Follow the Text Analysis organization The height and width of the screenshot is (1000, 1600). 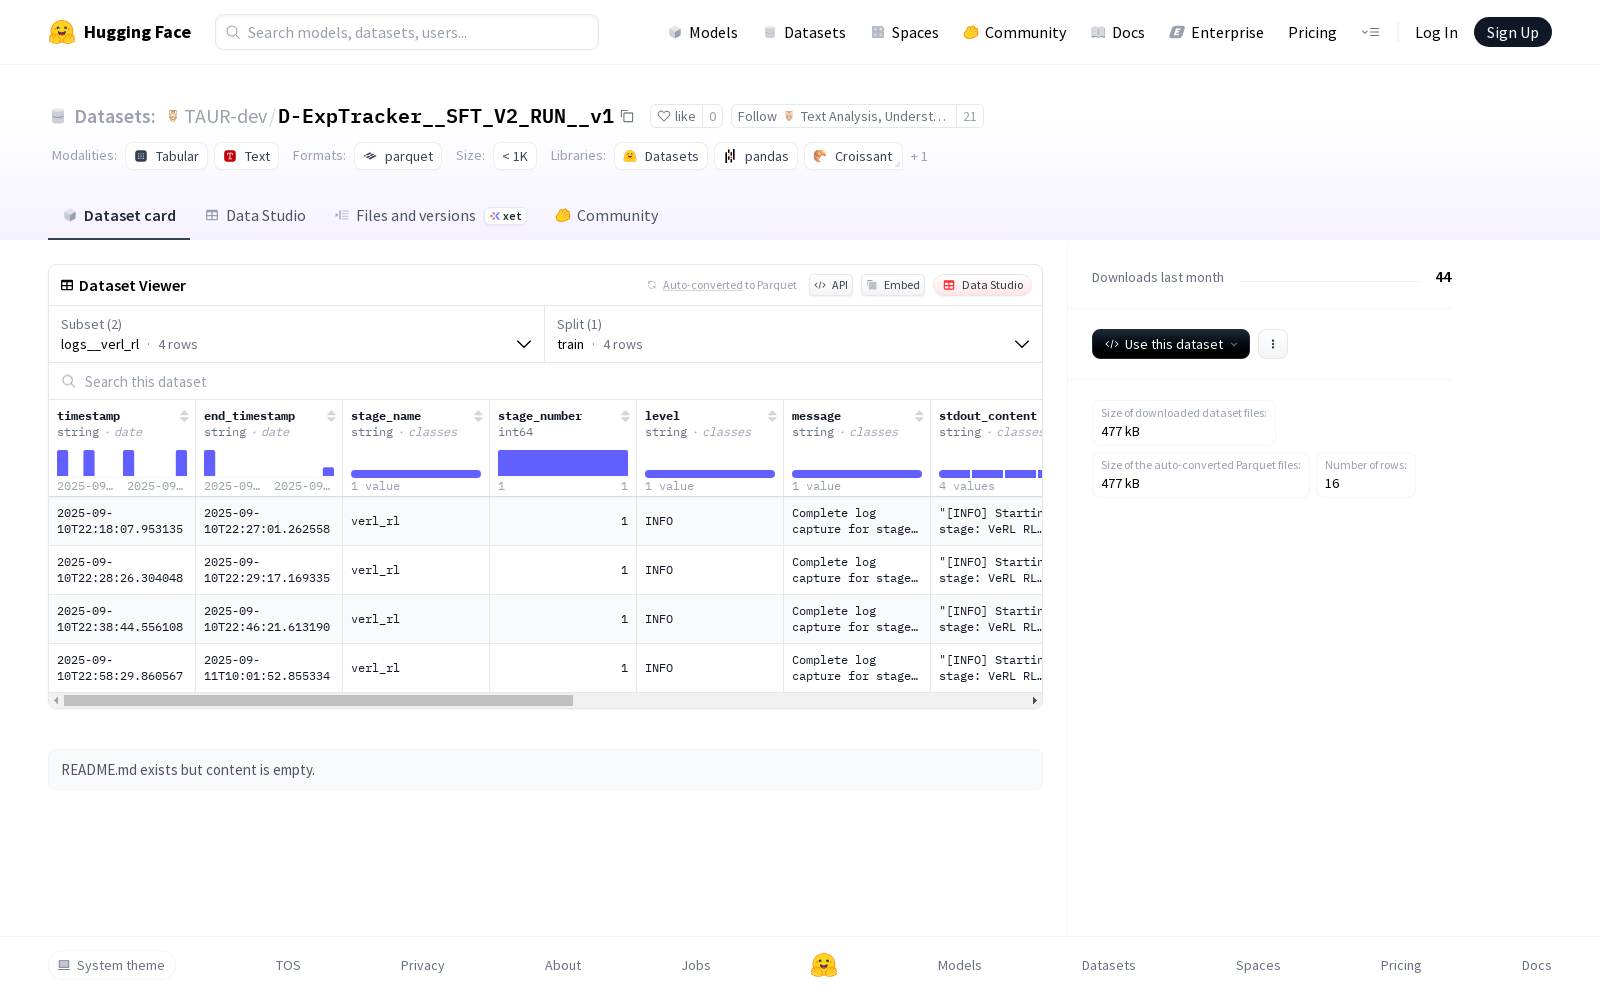843,116
